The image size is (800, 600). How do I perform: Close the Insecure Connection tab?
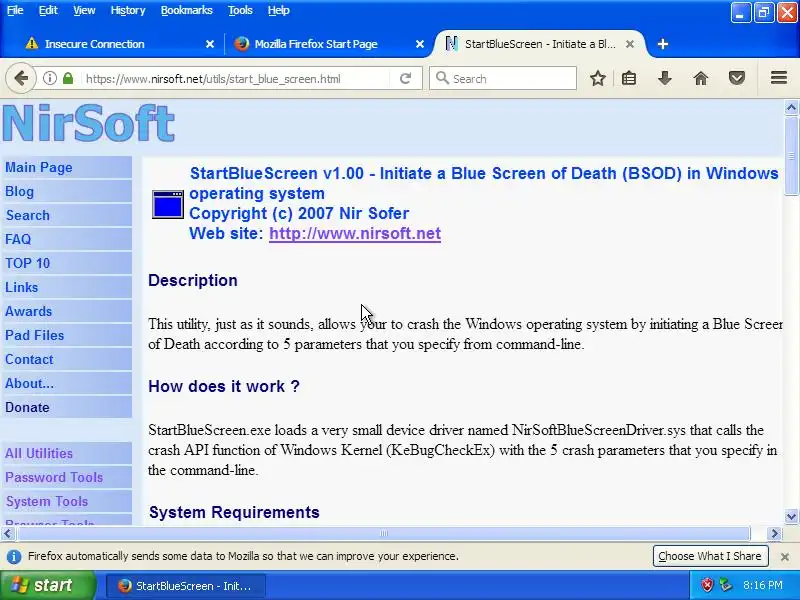coord(210,44)
